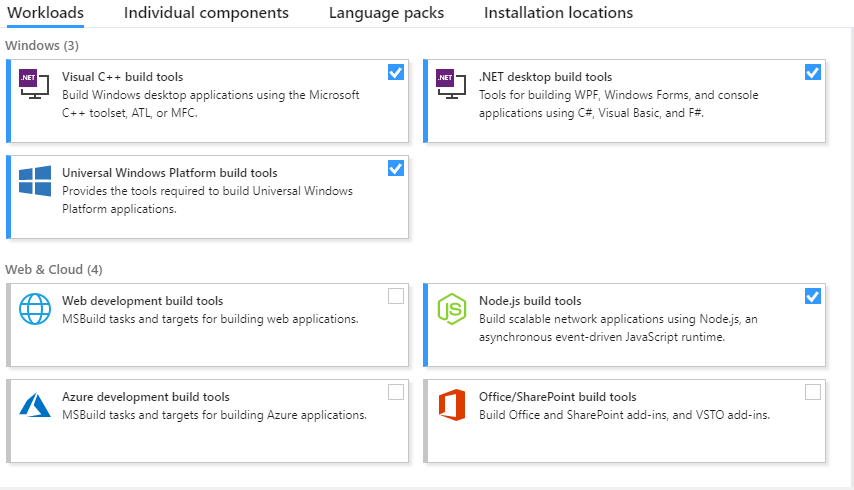The width and height of the screenshot is (854, 490).
Task: Click the Azure triangle logo icon
Action: click(x=35, y=405)
